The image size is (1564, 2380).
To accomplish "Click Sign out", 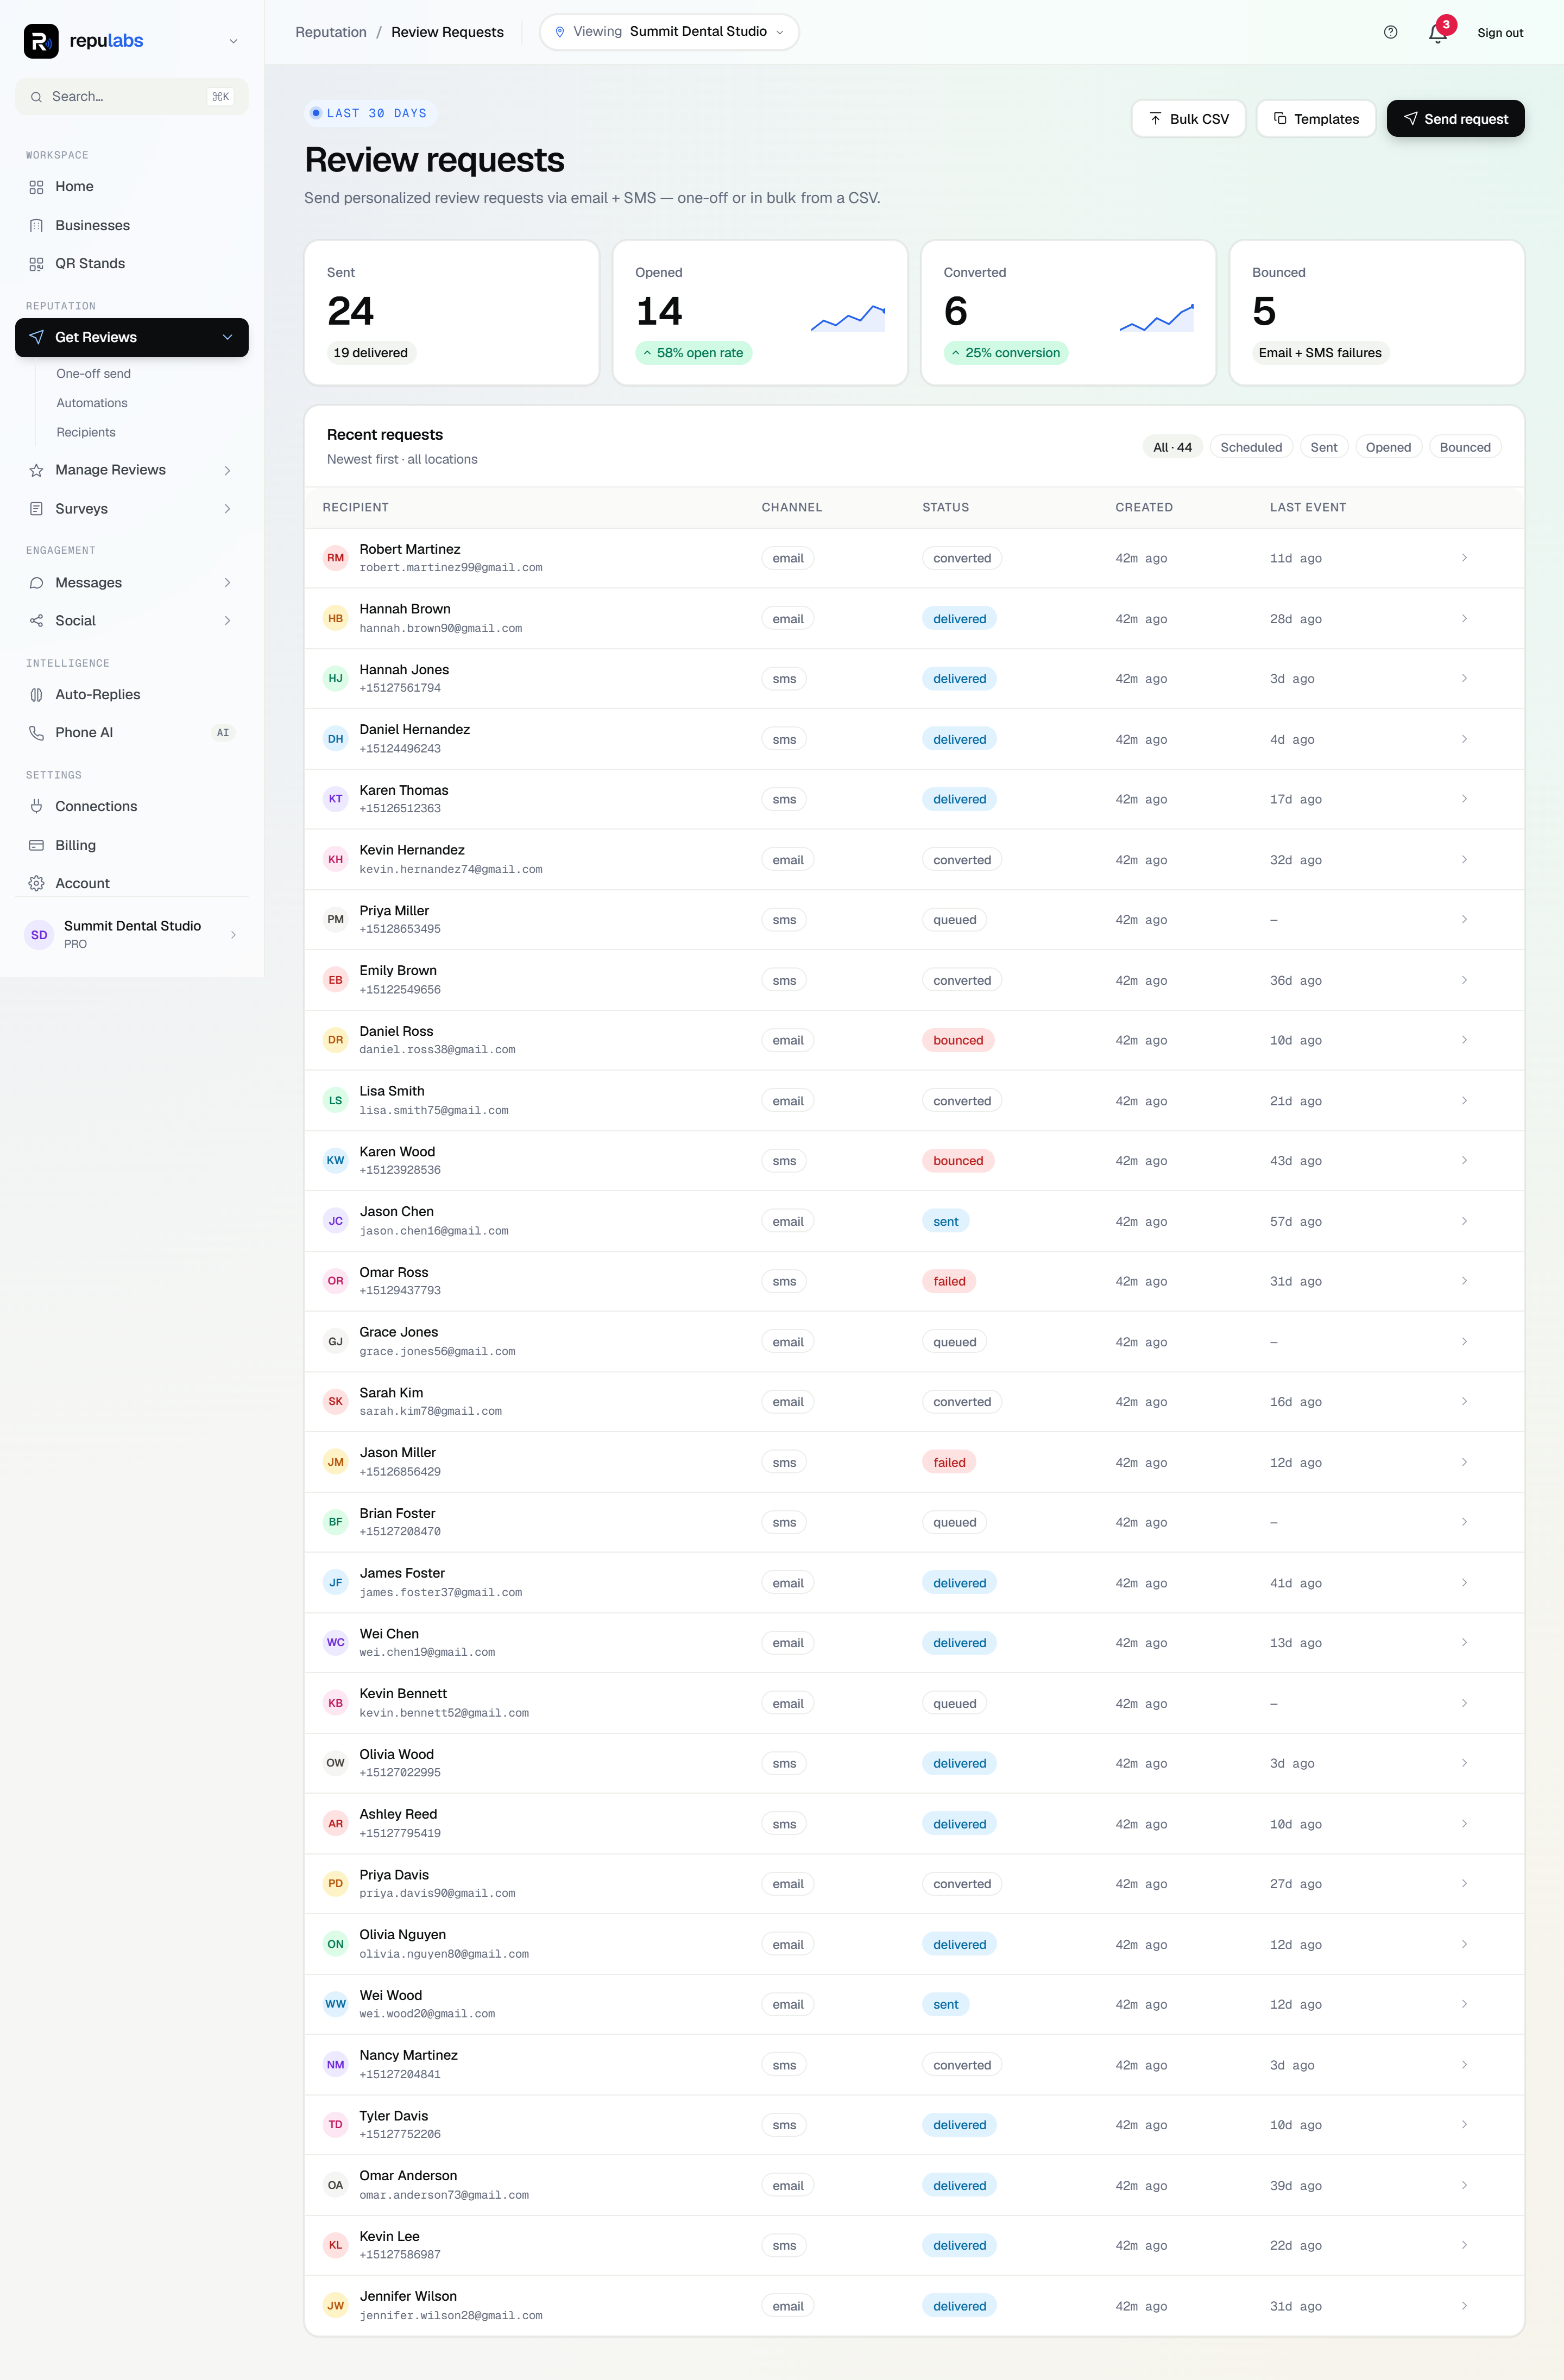I will click(1500, 32).
